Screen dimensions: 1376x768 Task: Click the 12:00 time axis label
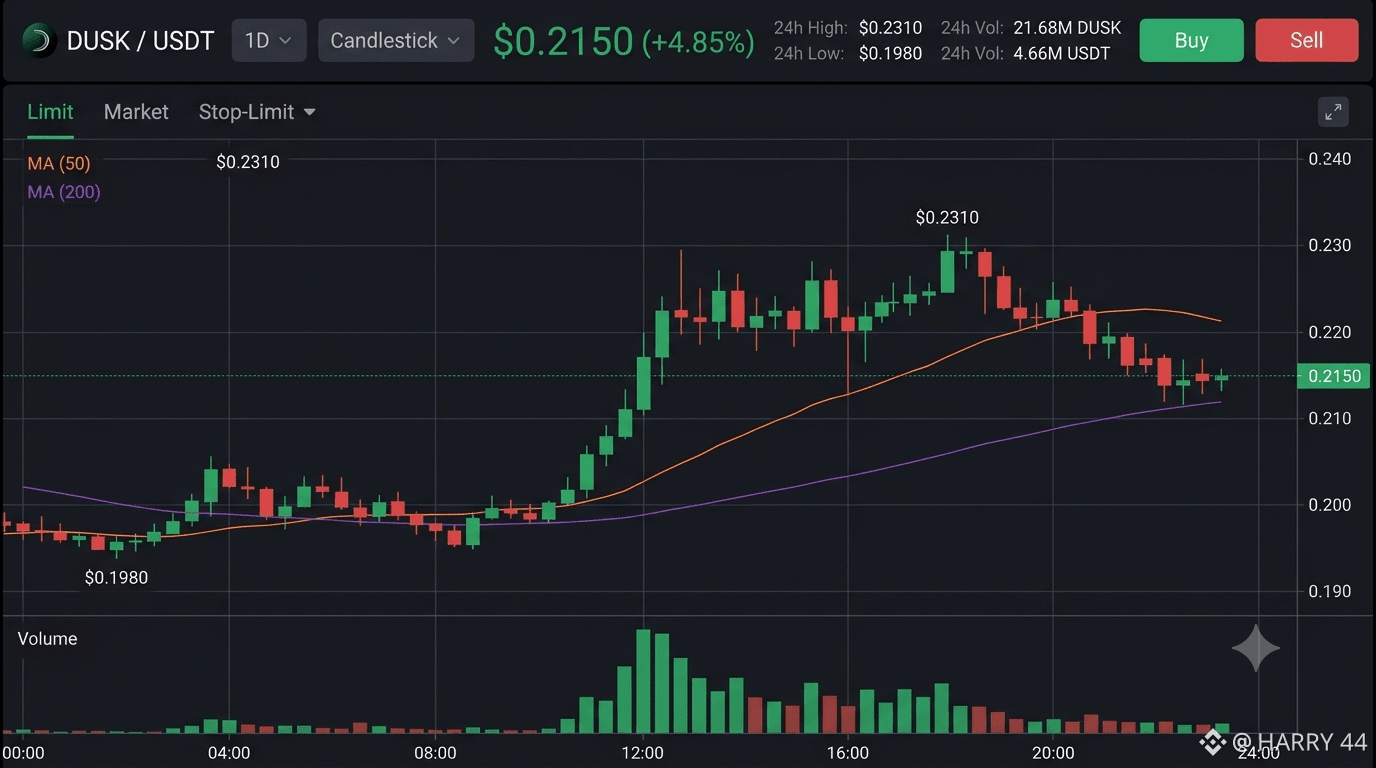click(641, 752)
